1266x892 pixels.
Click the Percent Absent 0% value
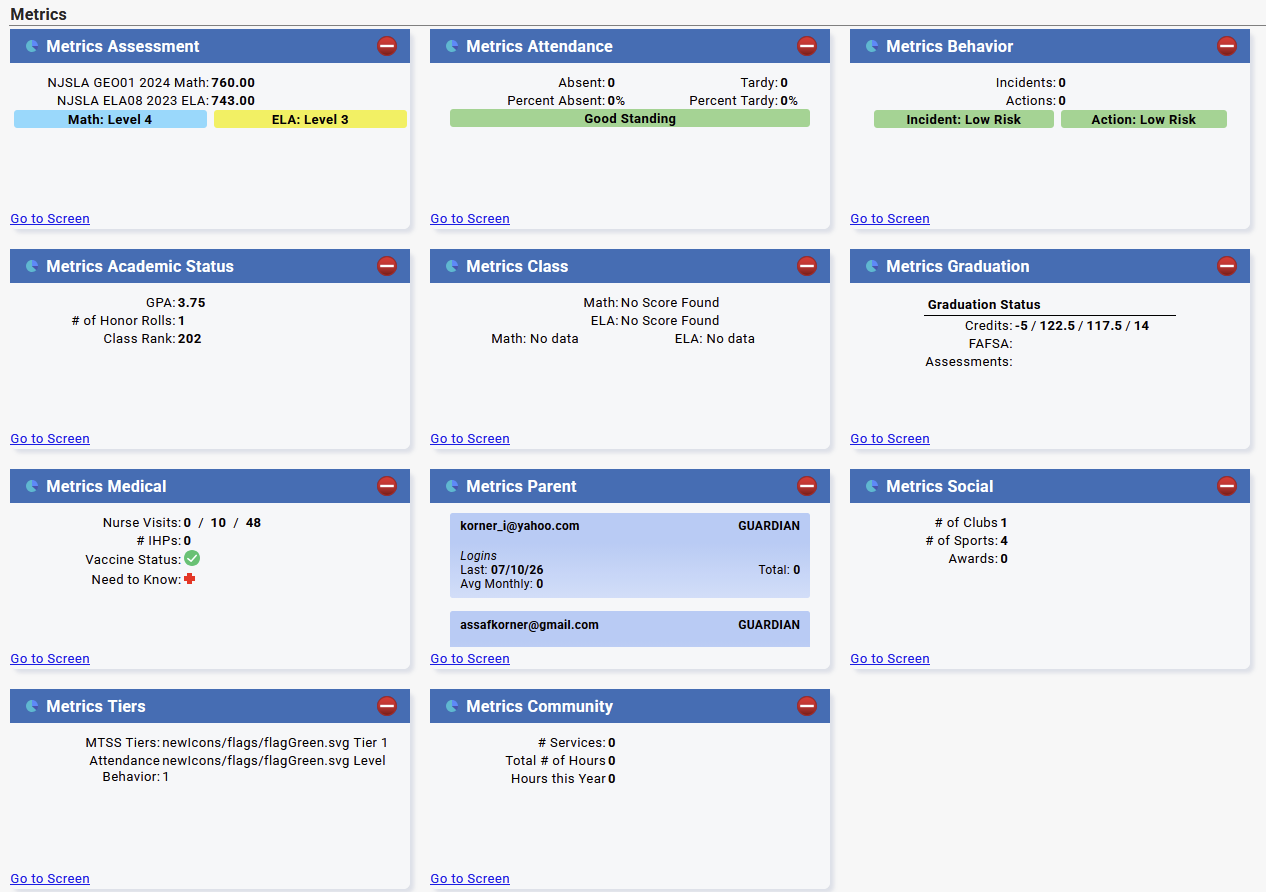tap(616, 101)
